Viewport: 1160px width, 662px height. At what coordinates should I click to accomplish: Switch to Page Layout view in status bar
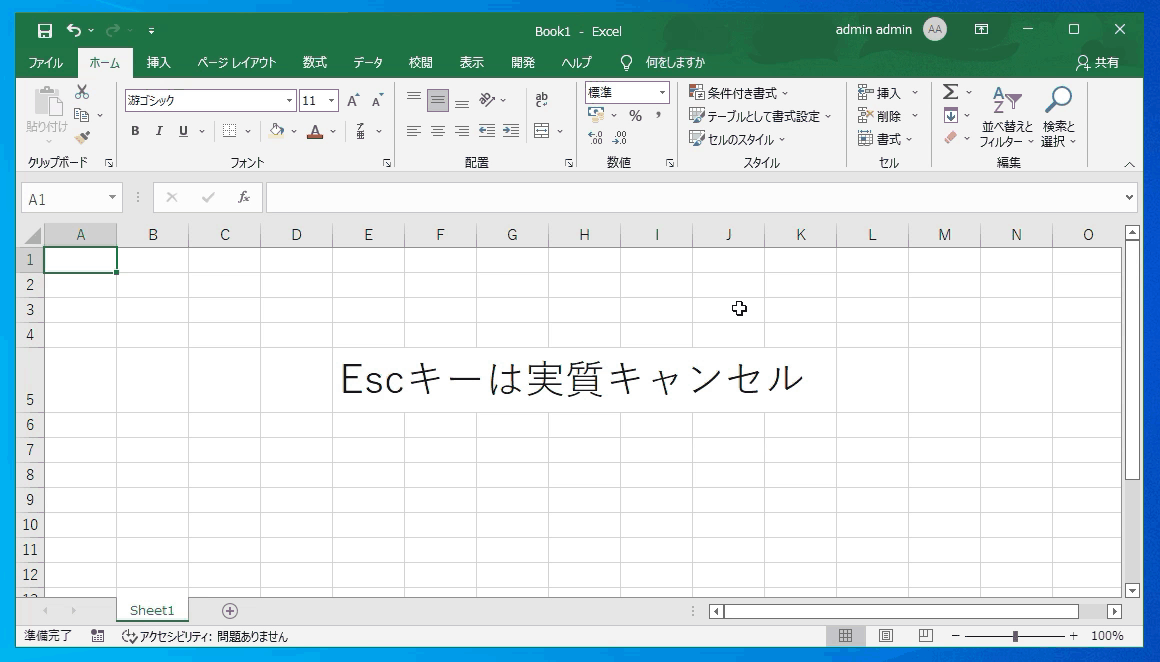tap(884, 635)
